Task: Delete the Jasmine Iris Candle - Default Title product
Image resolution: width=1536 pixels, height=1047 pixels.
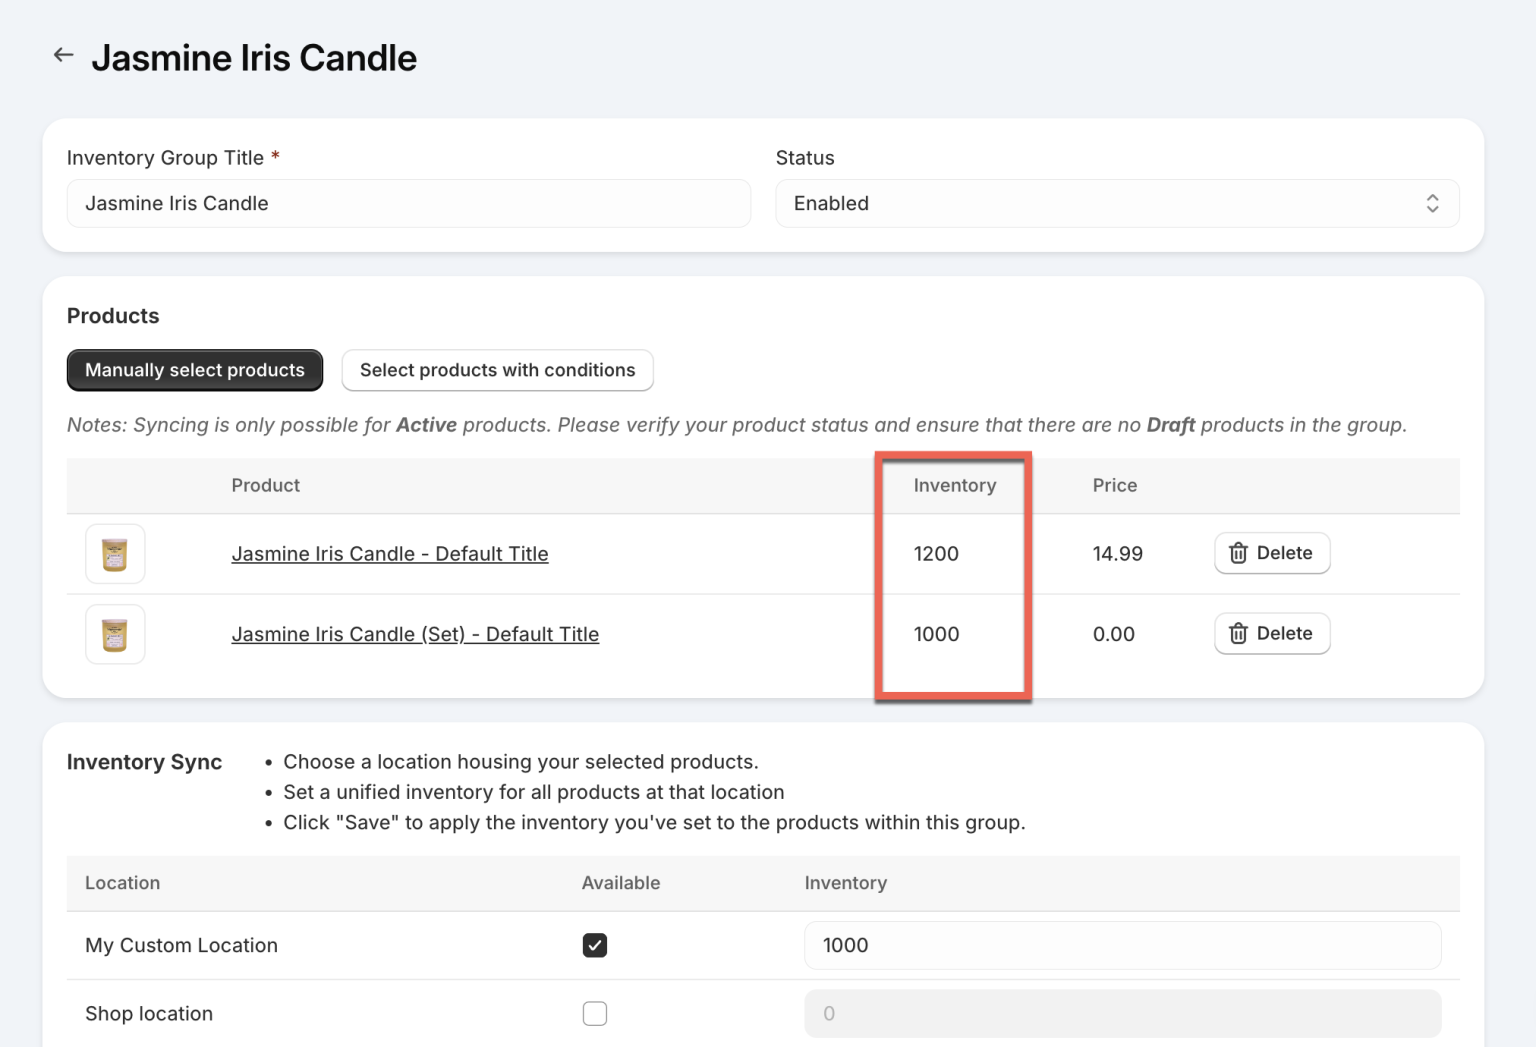Action: click(x=1272, y=553)
